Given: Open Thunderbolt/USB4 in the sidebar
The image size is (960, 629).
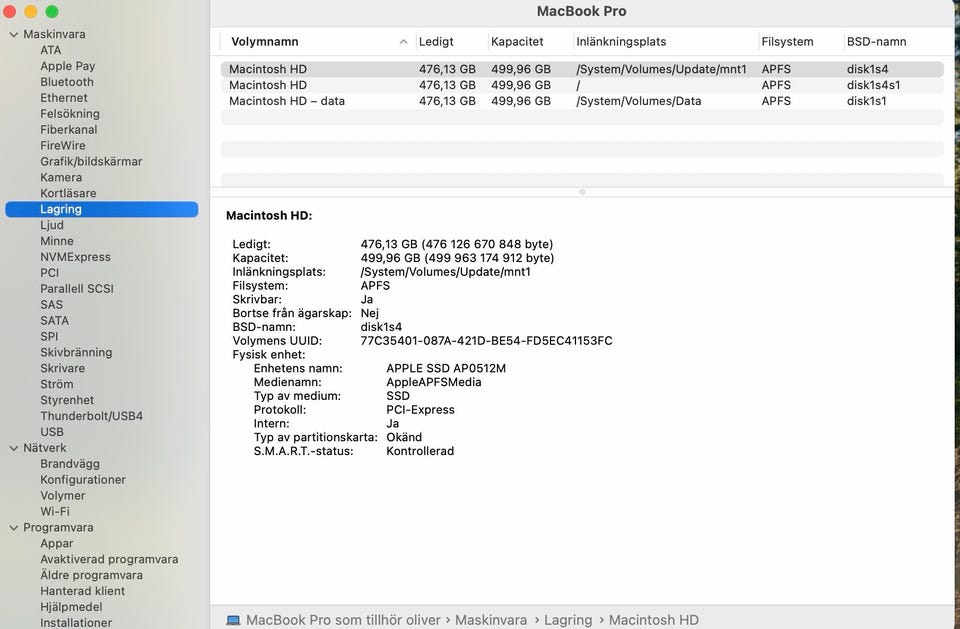Looking at the screenshot, I should [91, 416].
